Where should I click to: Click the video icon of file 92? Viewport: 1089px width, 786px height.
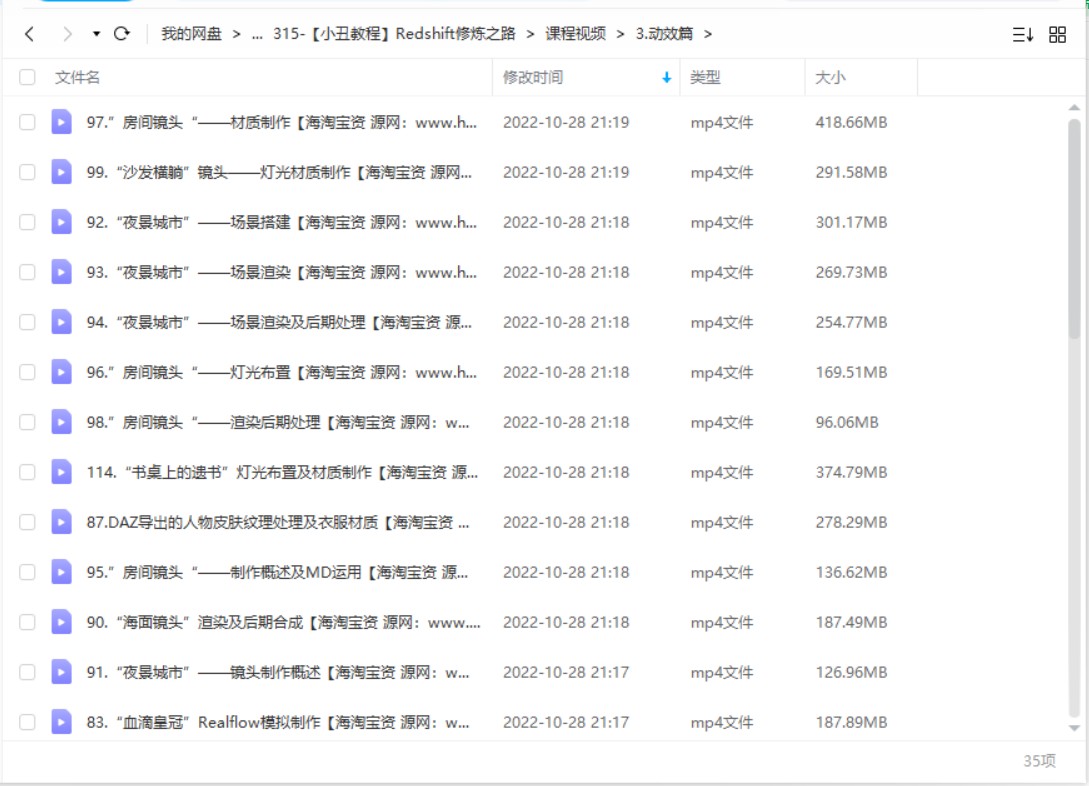pyautogui.click(x=61, y=222)
